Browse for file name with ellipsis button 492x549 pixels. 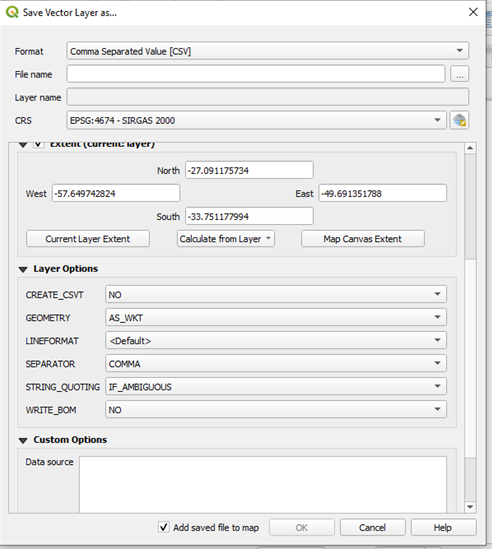(459, 74)
